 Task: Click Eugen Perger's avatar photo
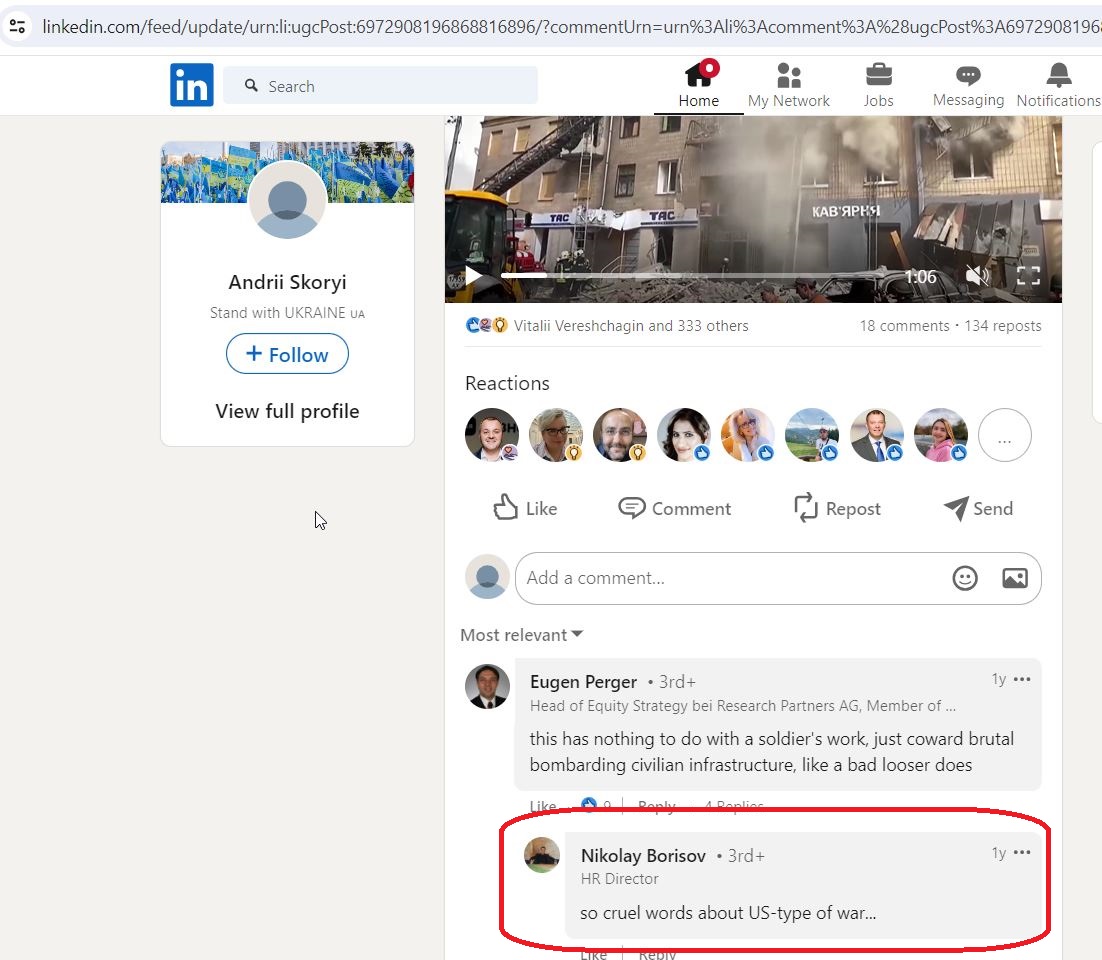pos(487,687)
